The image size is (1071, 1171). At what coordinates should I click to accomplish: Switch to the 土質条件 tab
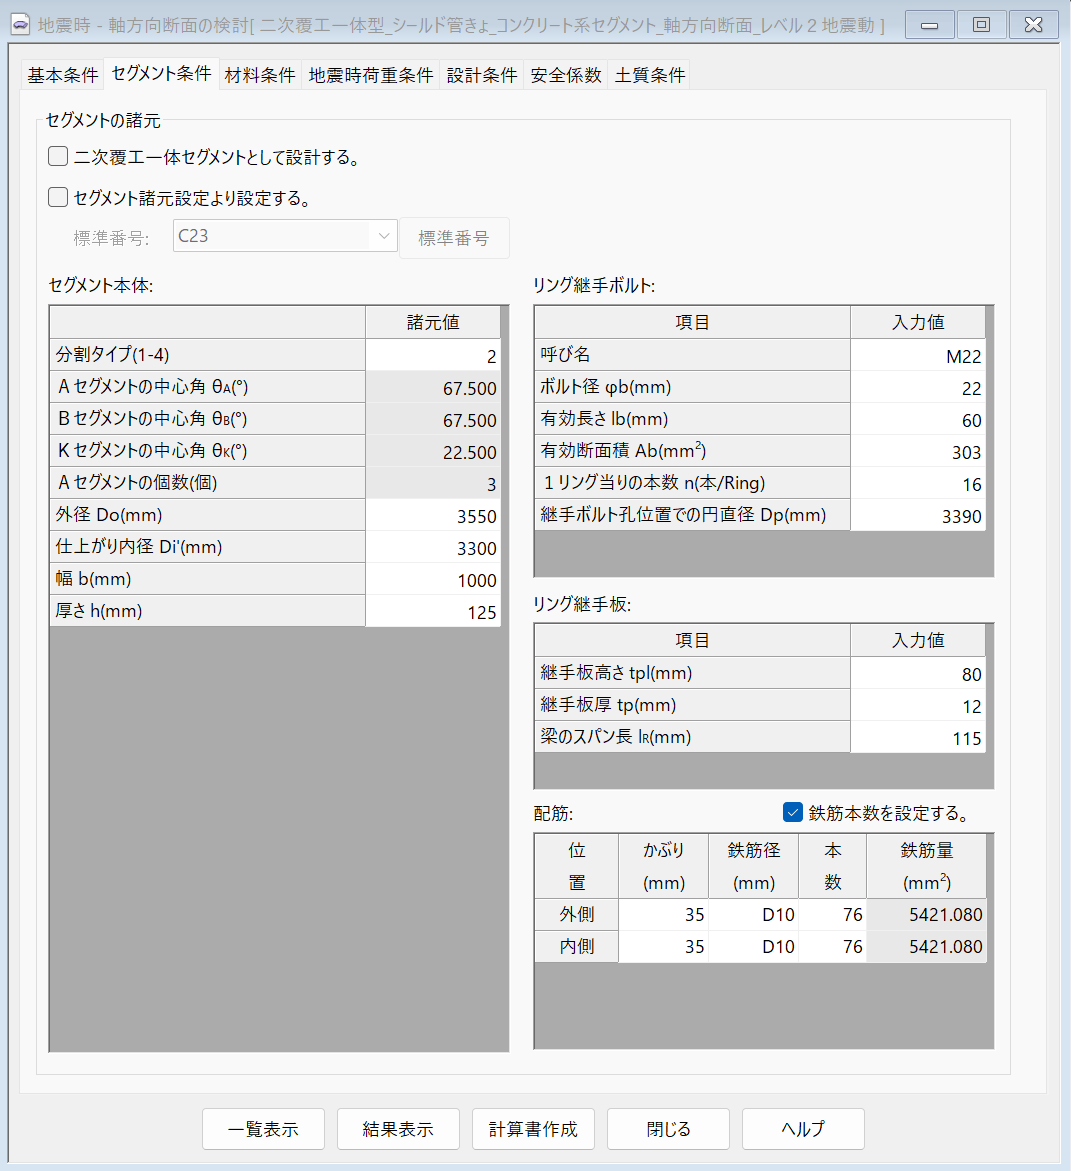coord(649,75)
